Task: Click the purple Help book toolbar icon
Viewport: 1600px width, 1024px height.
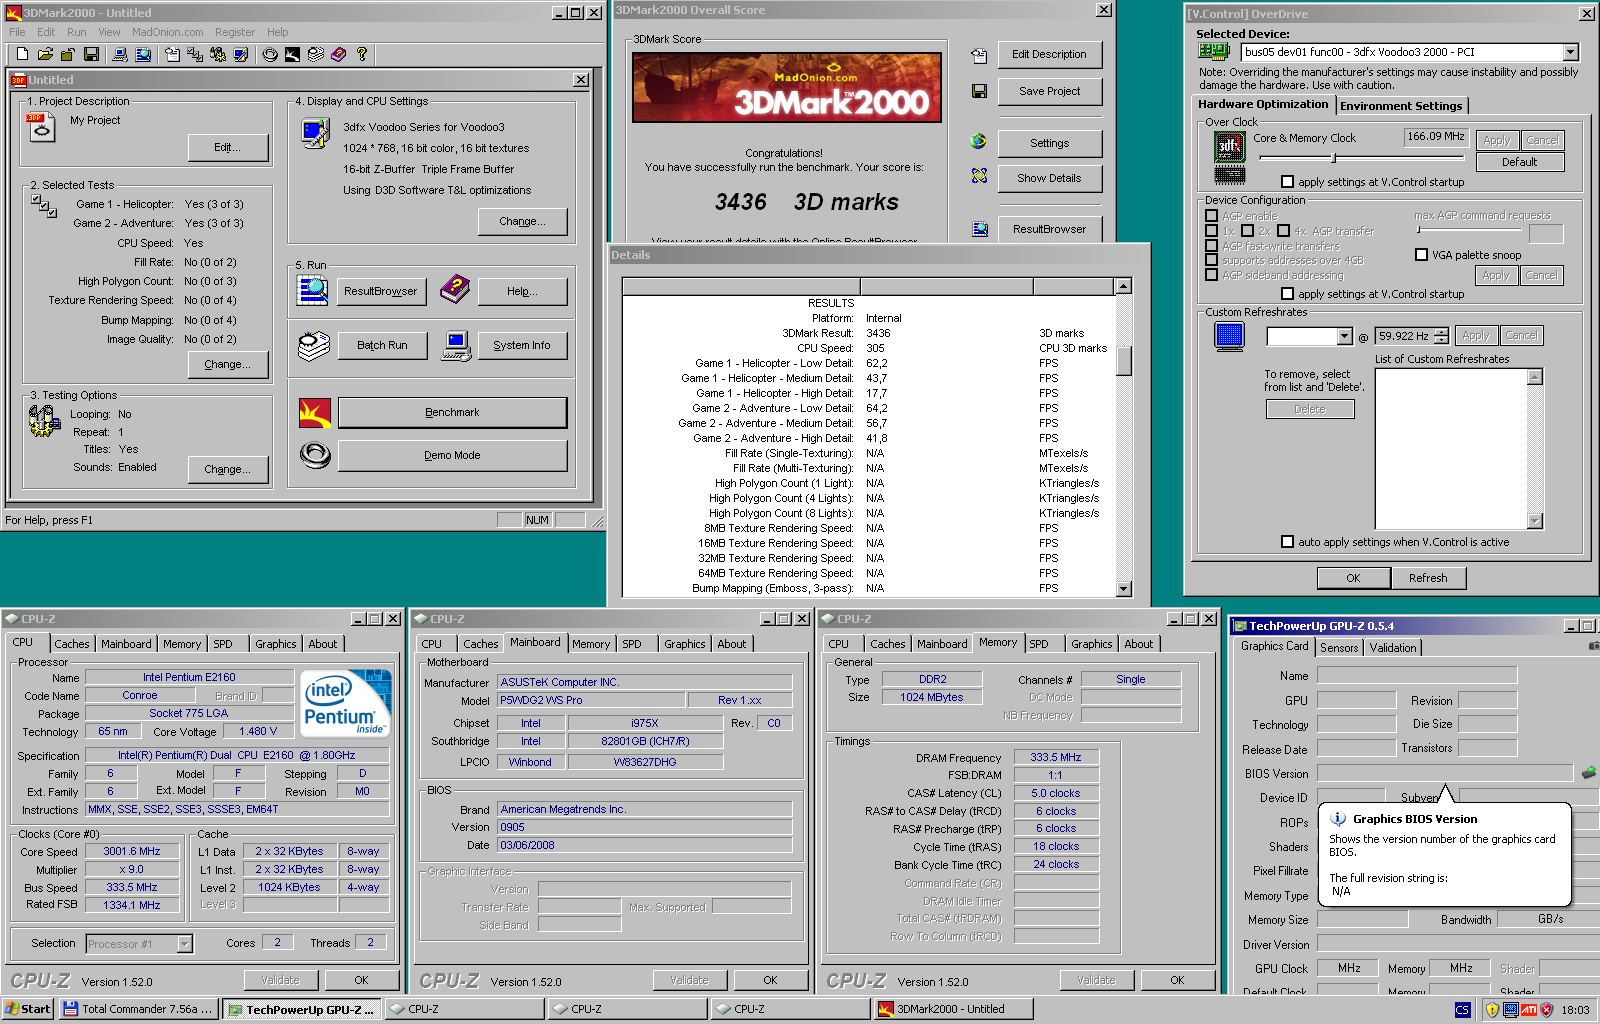Action: coord(339,54)
